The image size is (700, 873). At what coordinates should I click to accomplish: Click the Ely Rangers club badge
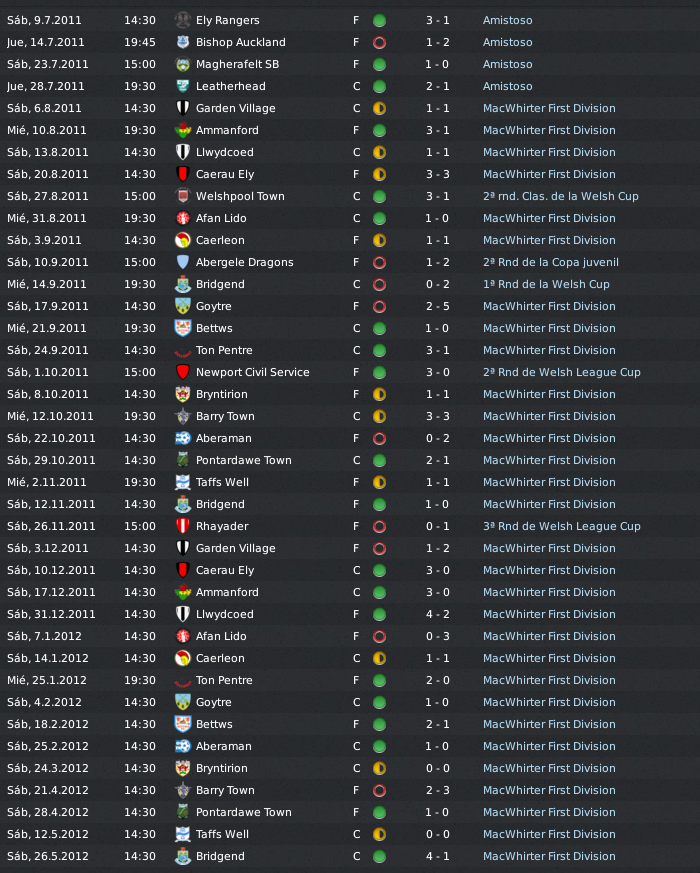point(183,21)
